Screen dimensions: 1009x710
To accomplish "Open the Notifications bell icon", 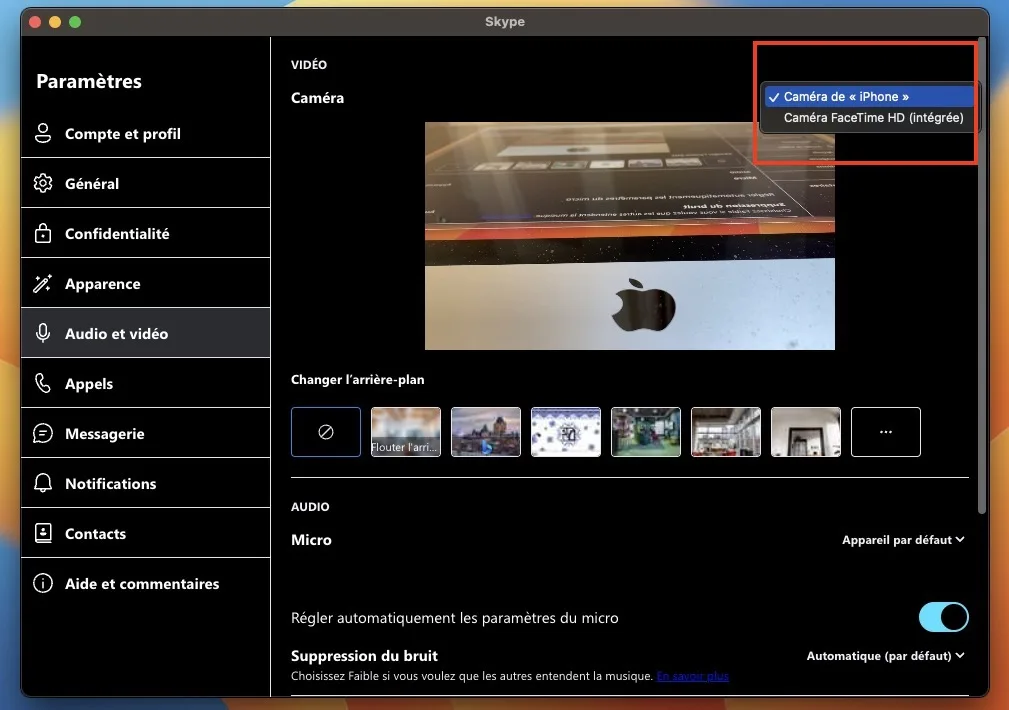I will click(x=42, y=483).
